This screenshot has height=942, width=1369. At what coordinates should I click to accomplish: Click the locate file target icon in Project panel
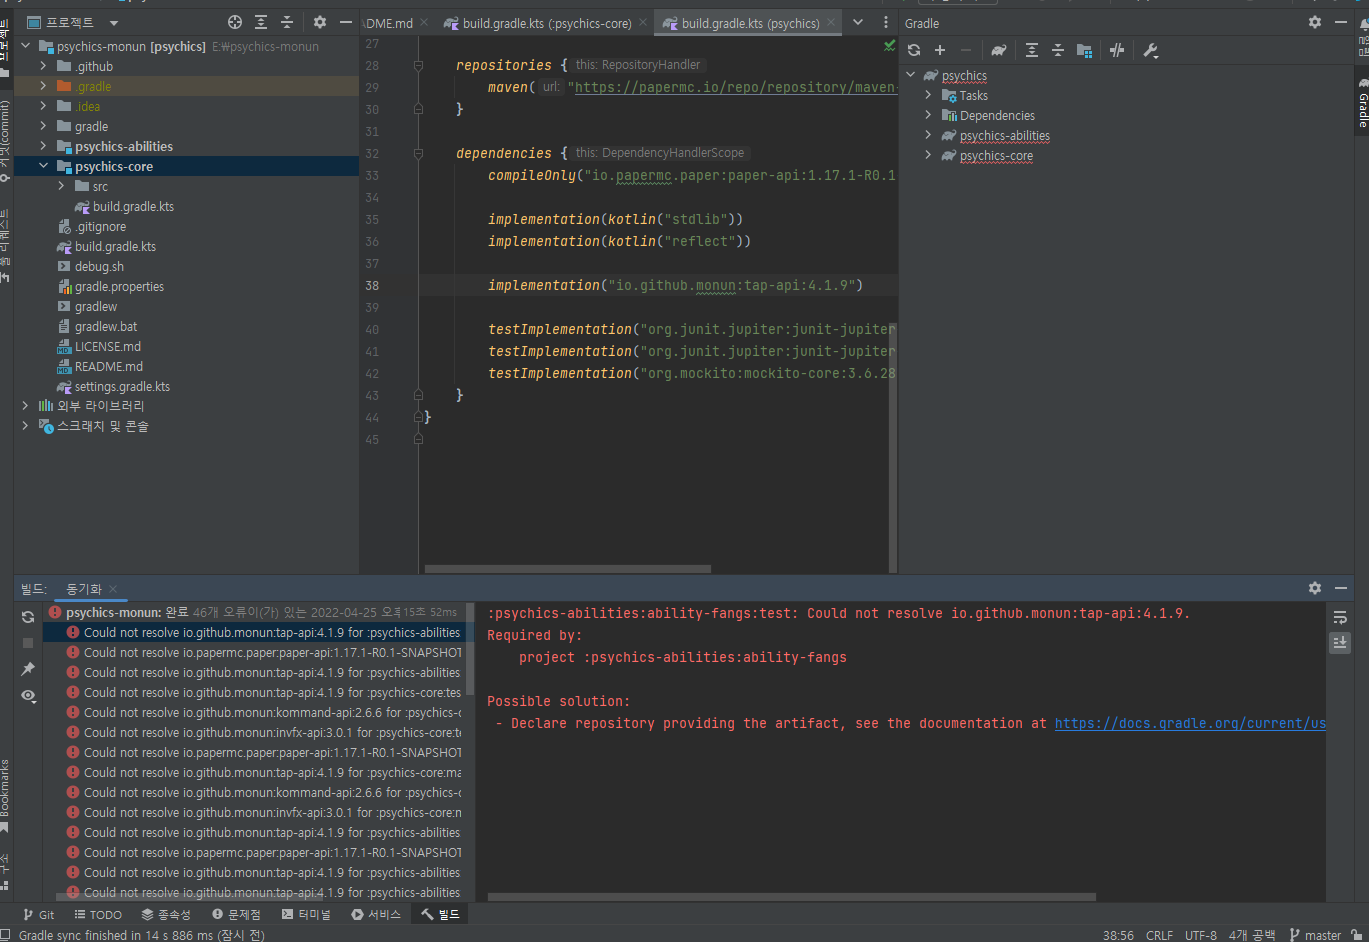coord(235,22)
